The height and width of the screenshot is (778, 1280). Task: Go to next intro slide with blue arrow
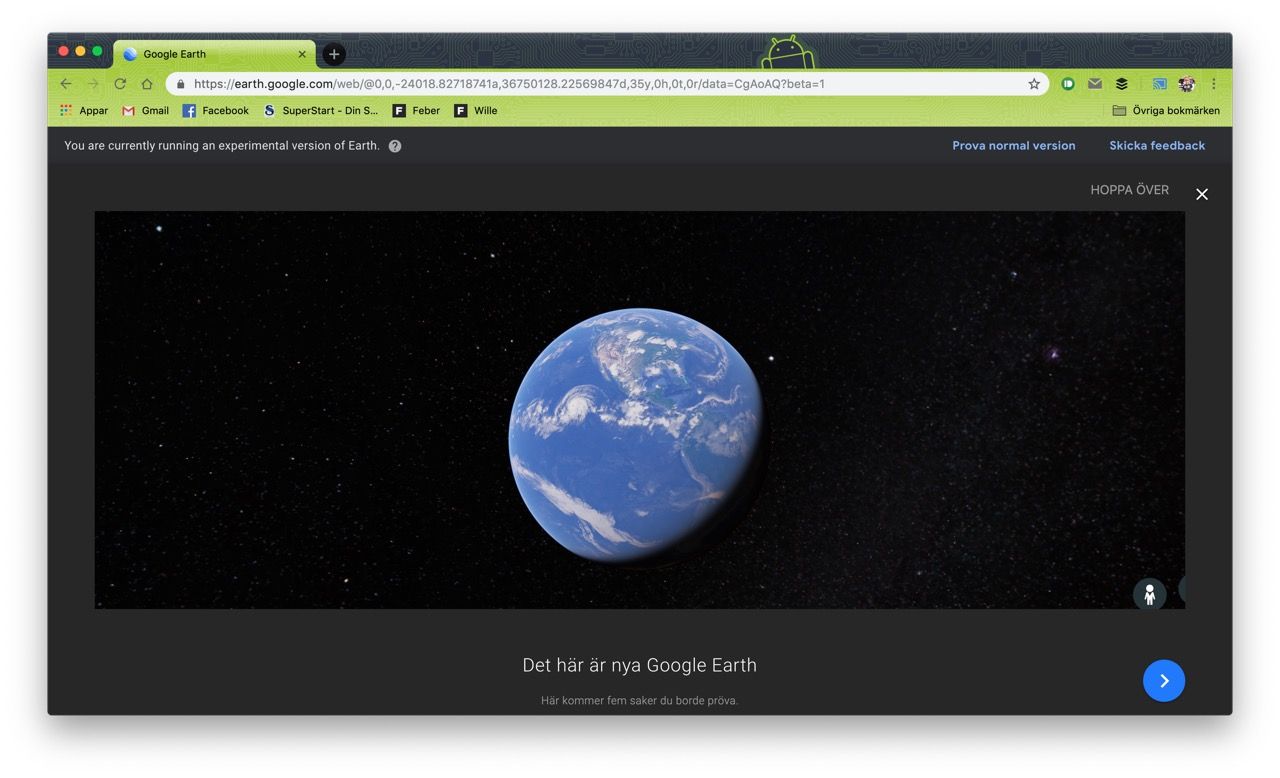(x=1164, y=681)
